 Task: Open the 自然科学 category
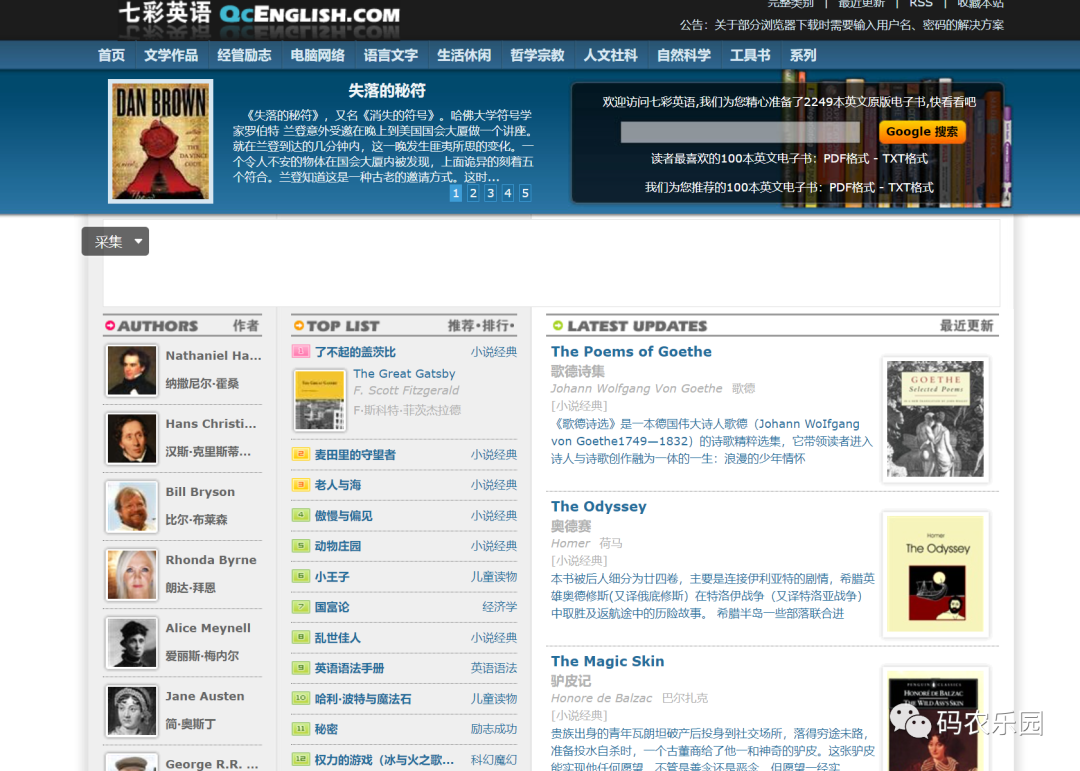[684, 55]
